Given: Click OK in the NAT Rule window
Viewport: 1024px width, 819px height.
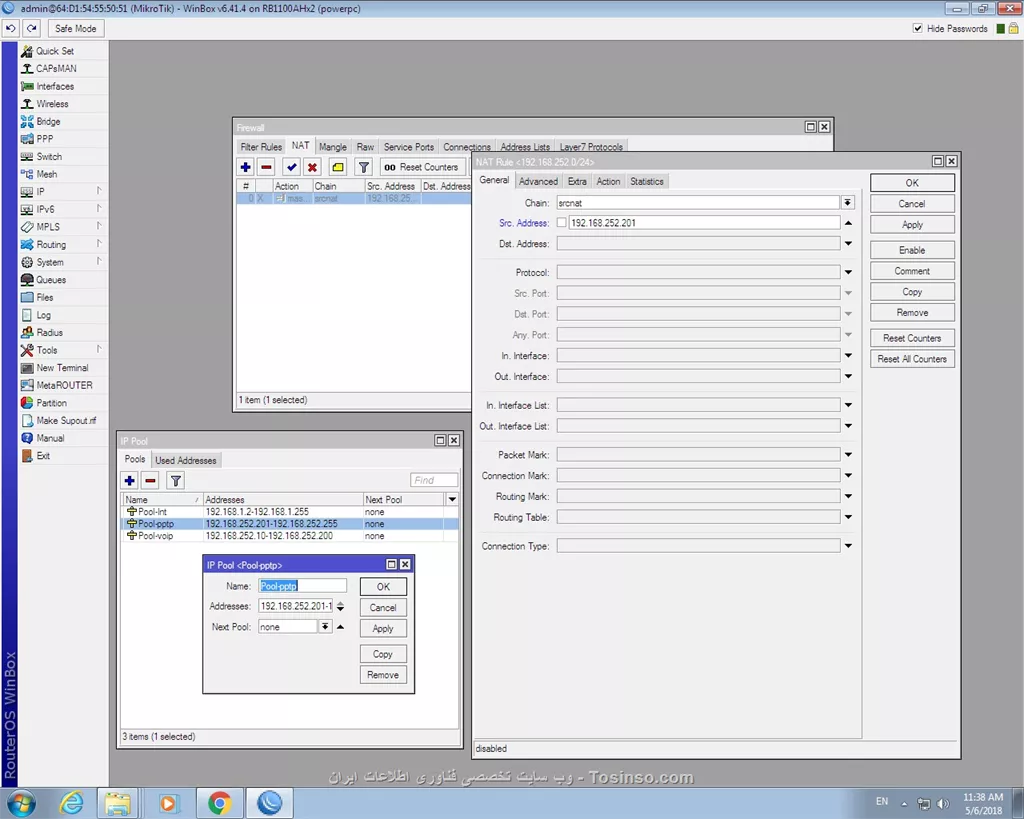Looking at the screenshot, I should coord(912,183).
